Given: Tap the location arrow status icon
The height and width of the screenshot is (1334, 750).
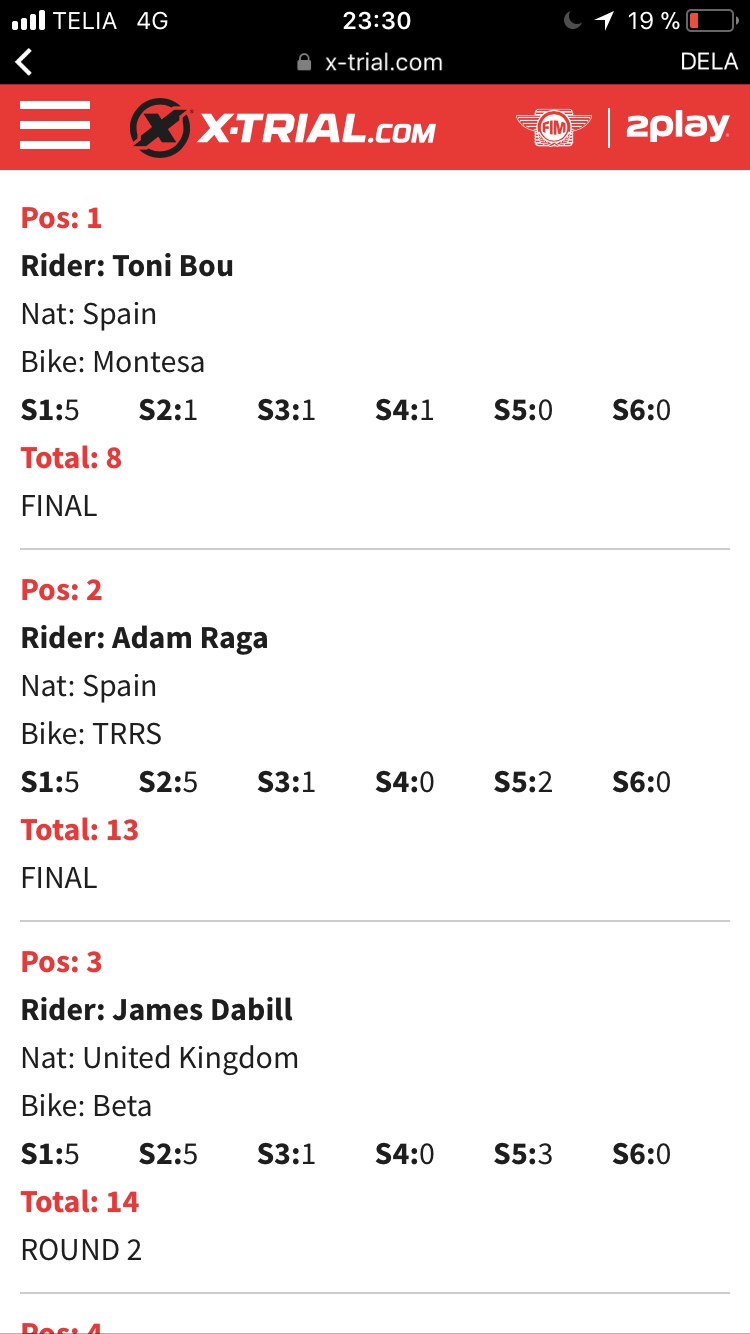Looking at the screenshot, I should (x=605, y=20).
